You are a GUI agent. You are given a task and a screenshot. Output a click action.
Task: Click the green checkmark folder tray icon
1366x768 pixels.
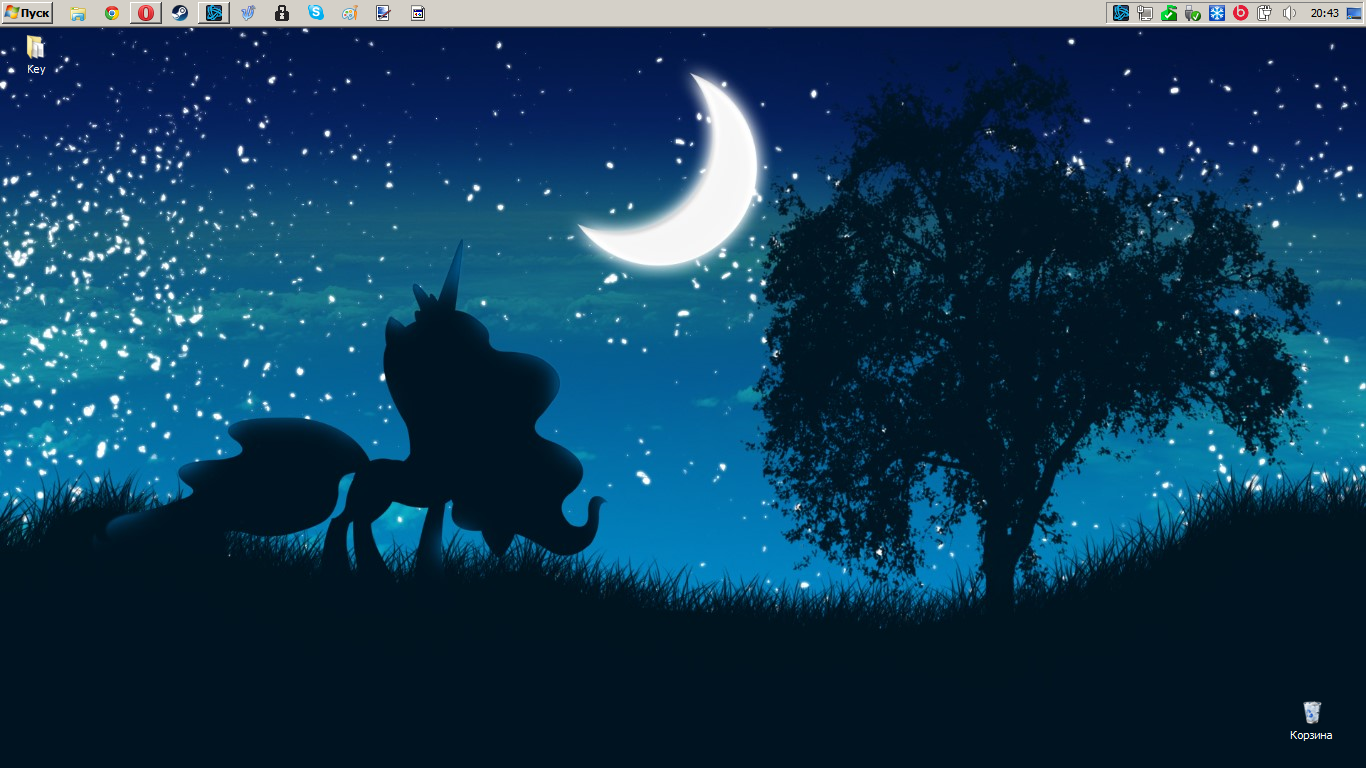point(1169,13)
